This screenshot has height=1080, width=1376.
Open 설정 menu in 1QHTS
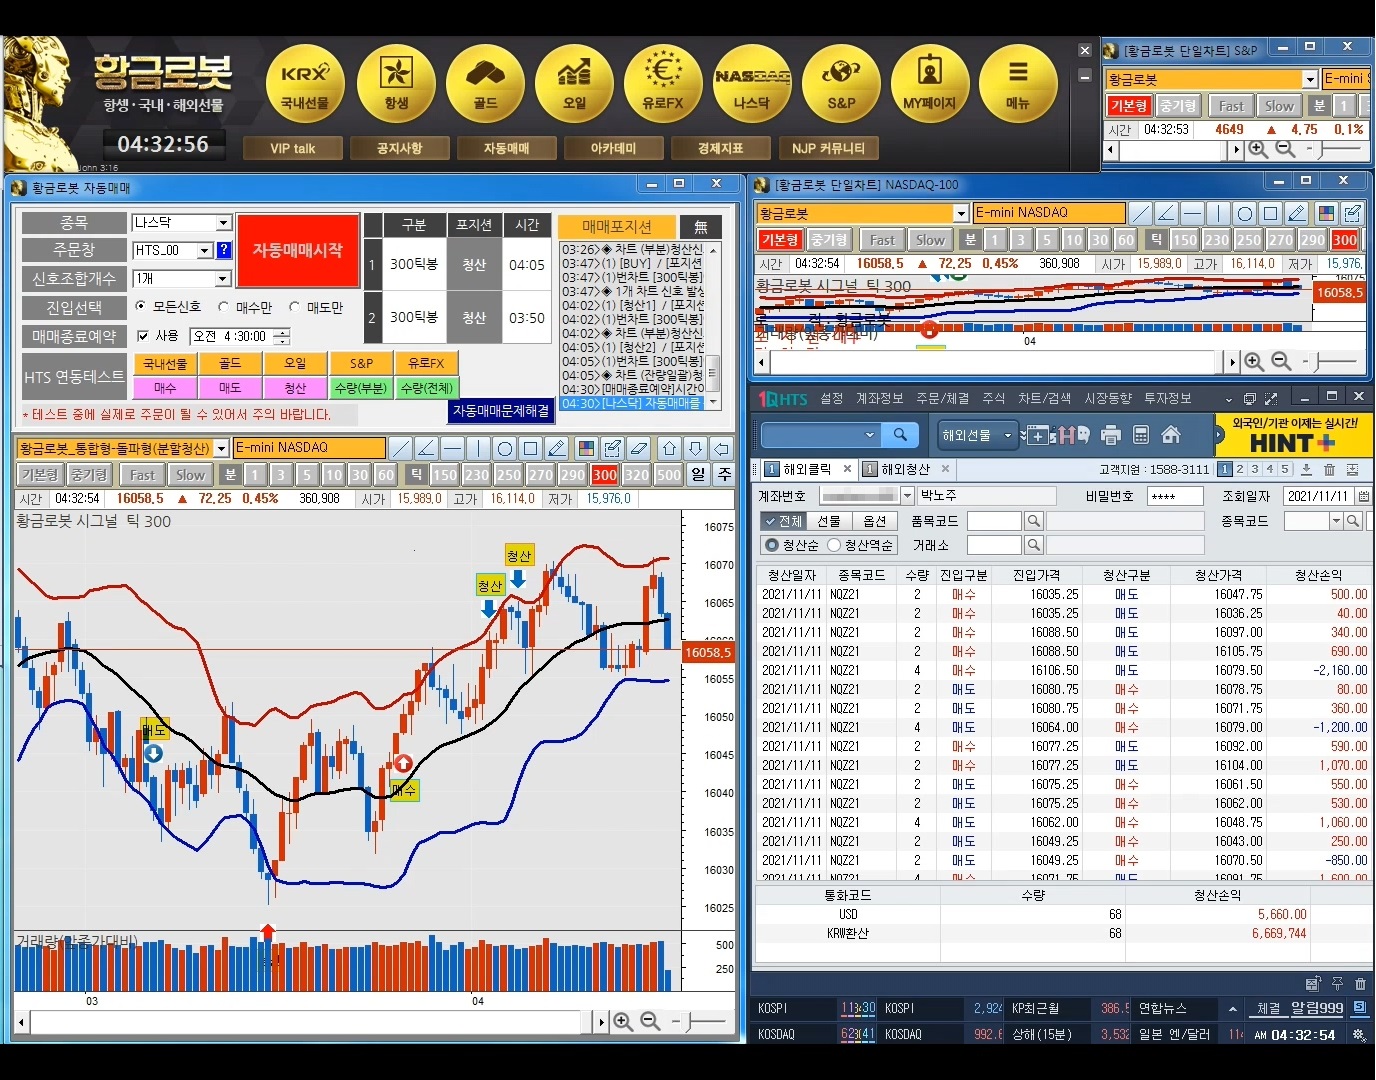[x=832, y=398]
